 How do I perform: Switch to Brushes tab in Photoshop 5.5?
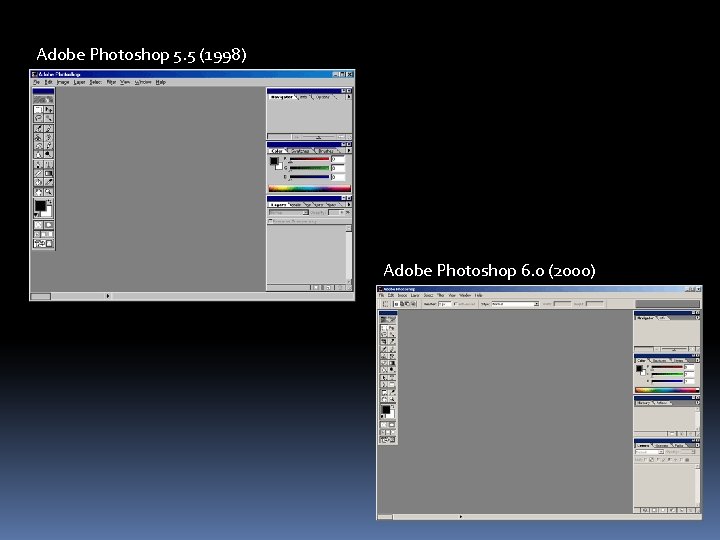point(326,151)
